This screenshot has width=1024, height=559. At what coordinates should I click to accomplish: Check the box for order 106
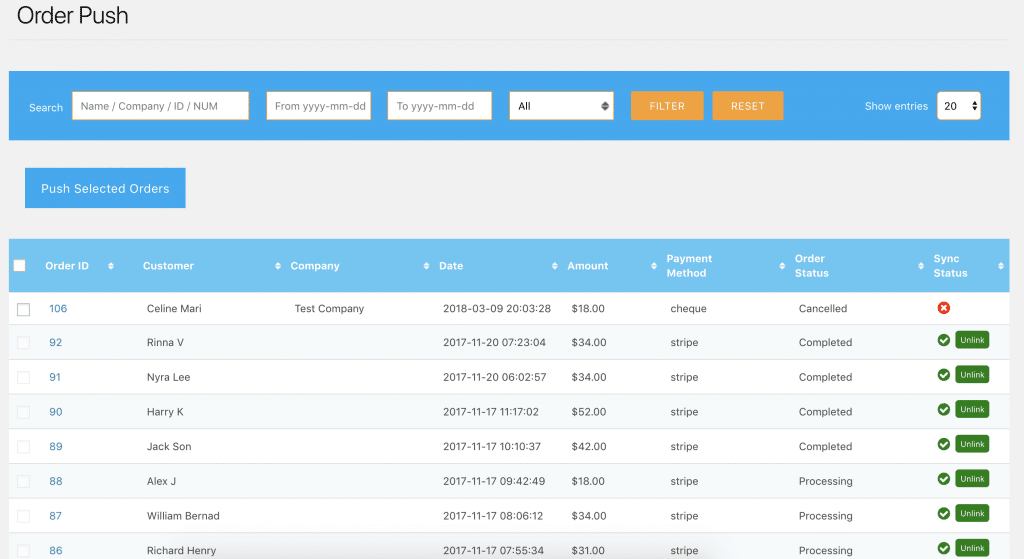coord(24,309)
